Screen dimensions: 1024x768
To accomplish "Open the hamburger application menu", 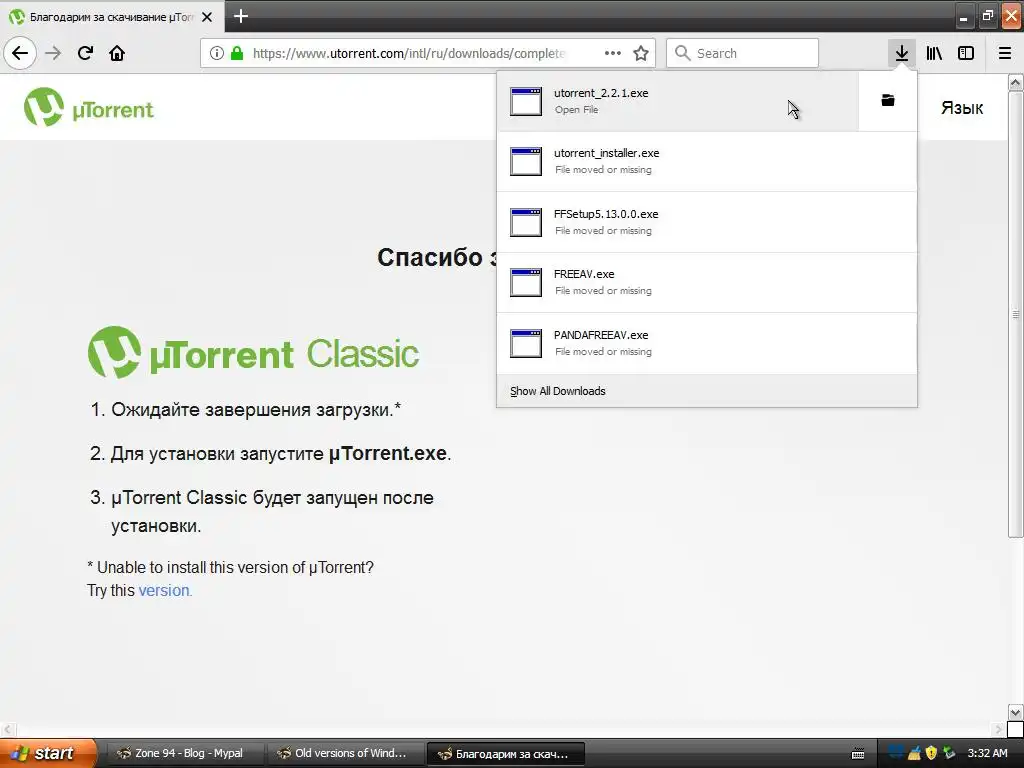I will [x=1004, y=53].
